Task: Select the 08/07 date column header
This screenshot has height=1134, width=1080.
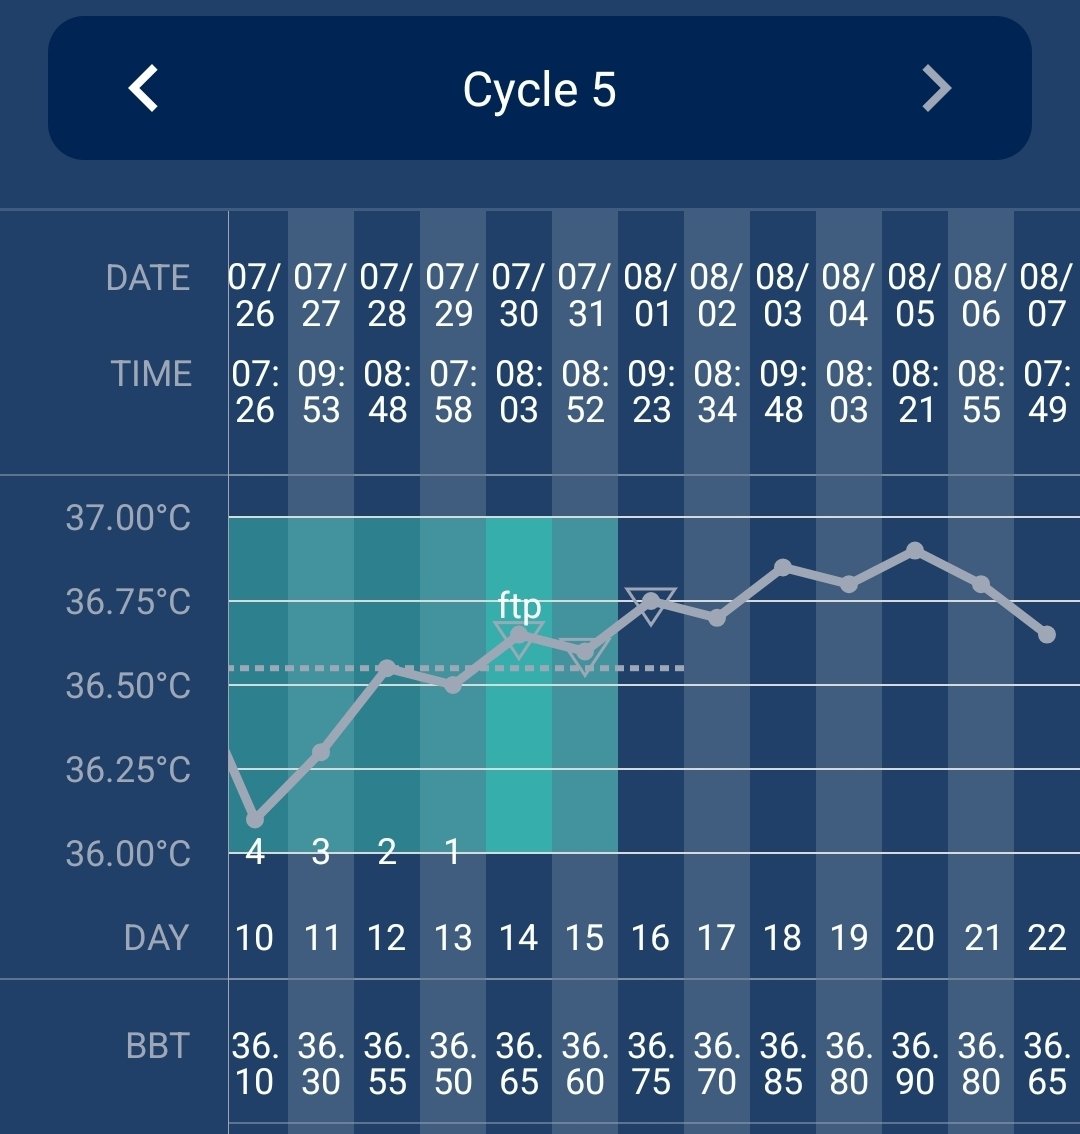Action: tap(1047, 295)
